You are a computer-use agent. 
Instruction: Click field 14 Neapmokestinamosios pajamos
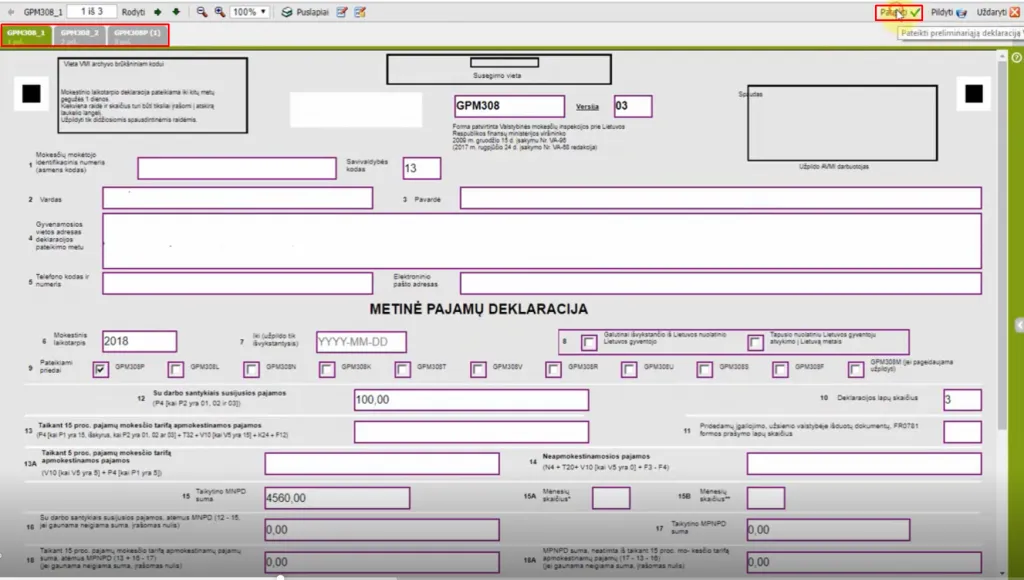point(864,464)
